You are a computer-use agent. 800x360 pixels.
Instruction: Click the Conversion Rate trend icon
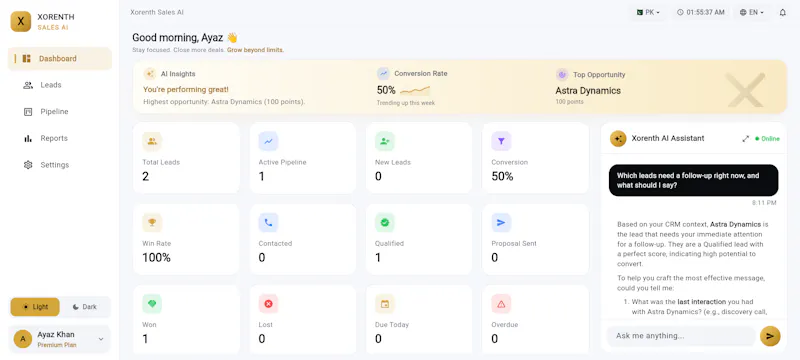click(384, 73)
